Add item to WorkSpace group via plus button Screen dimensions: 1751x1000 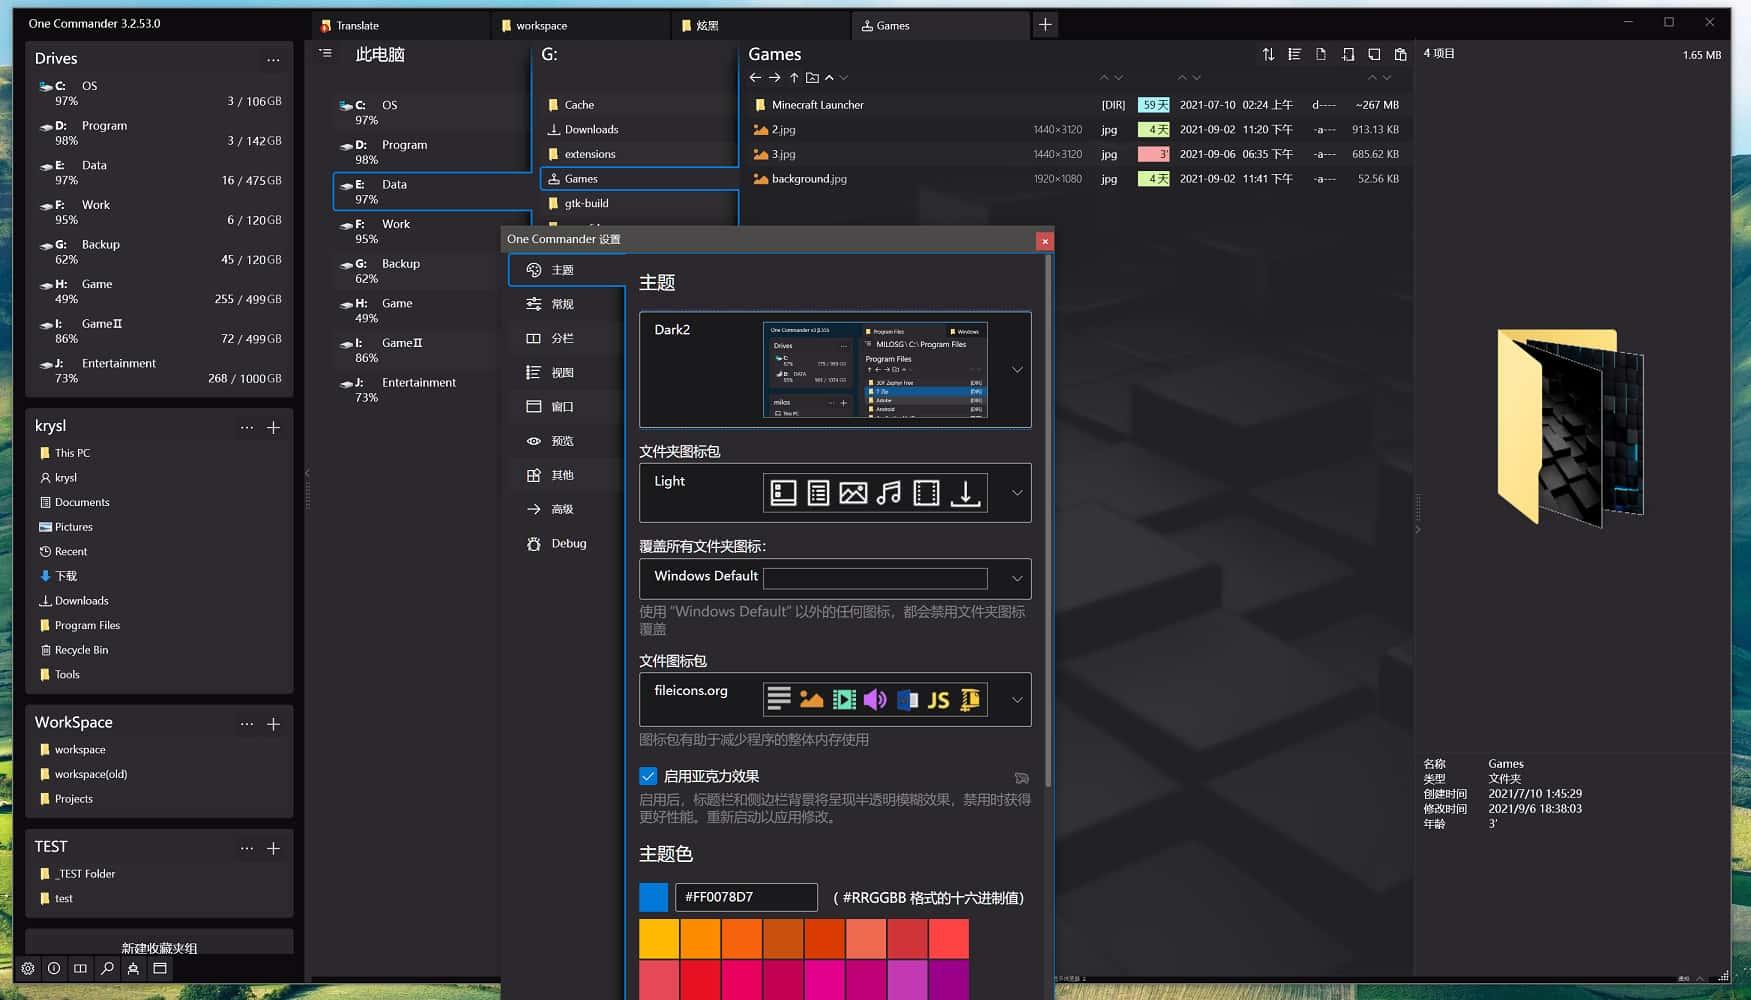coord(273,724)
